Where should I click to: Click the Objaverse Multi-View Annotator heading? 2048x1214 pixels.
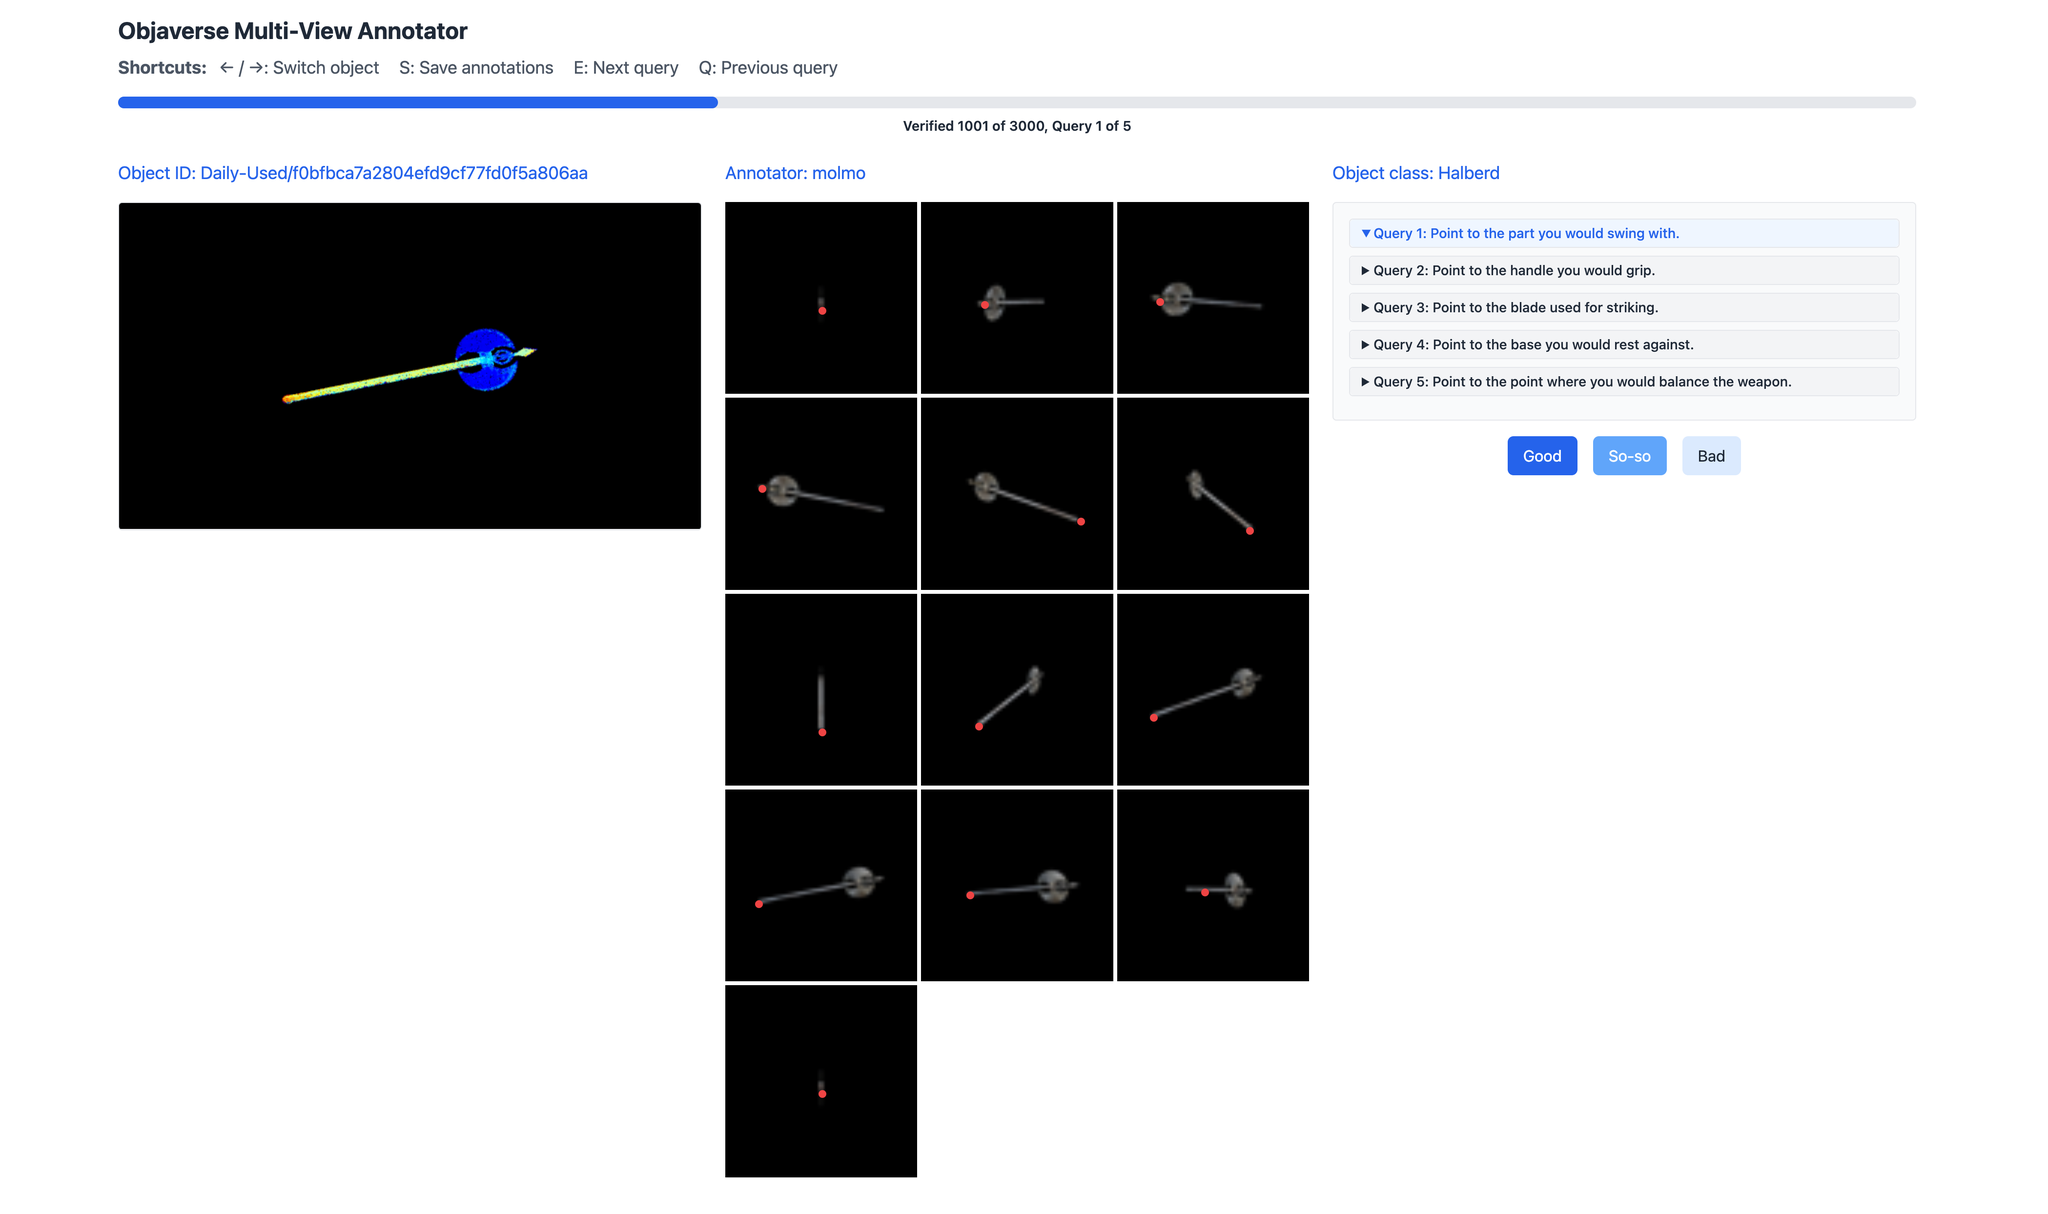(x=293, y=31)
